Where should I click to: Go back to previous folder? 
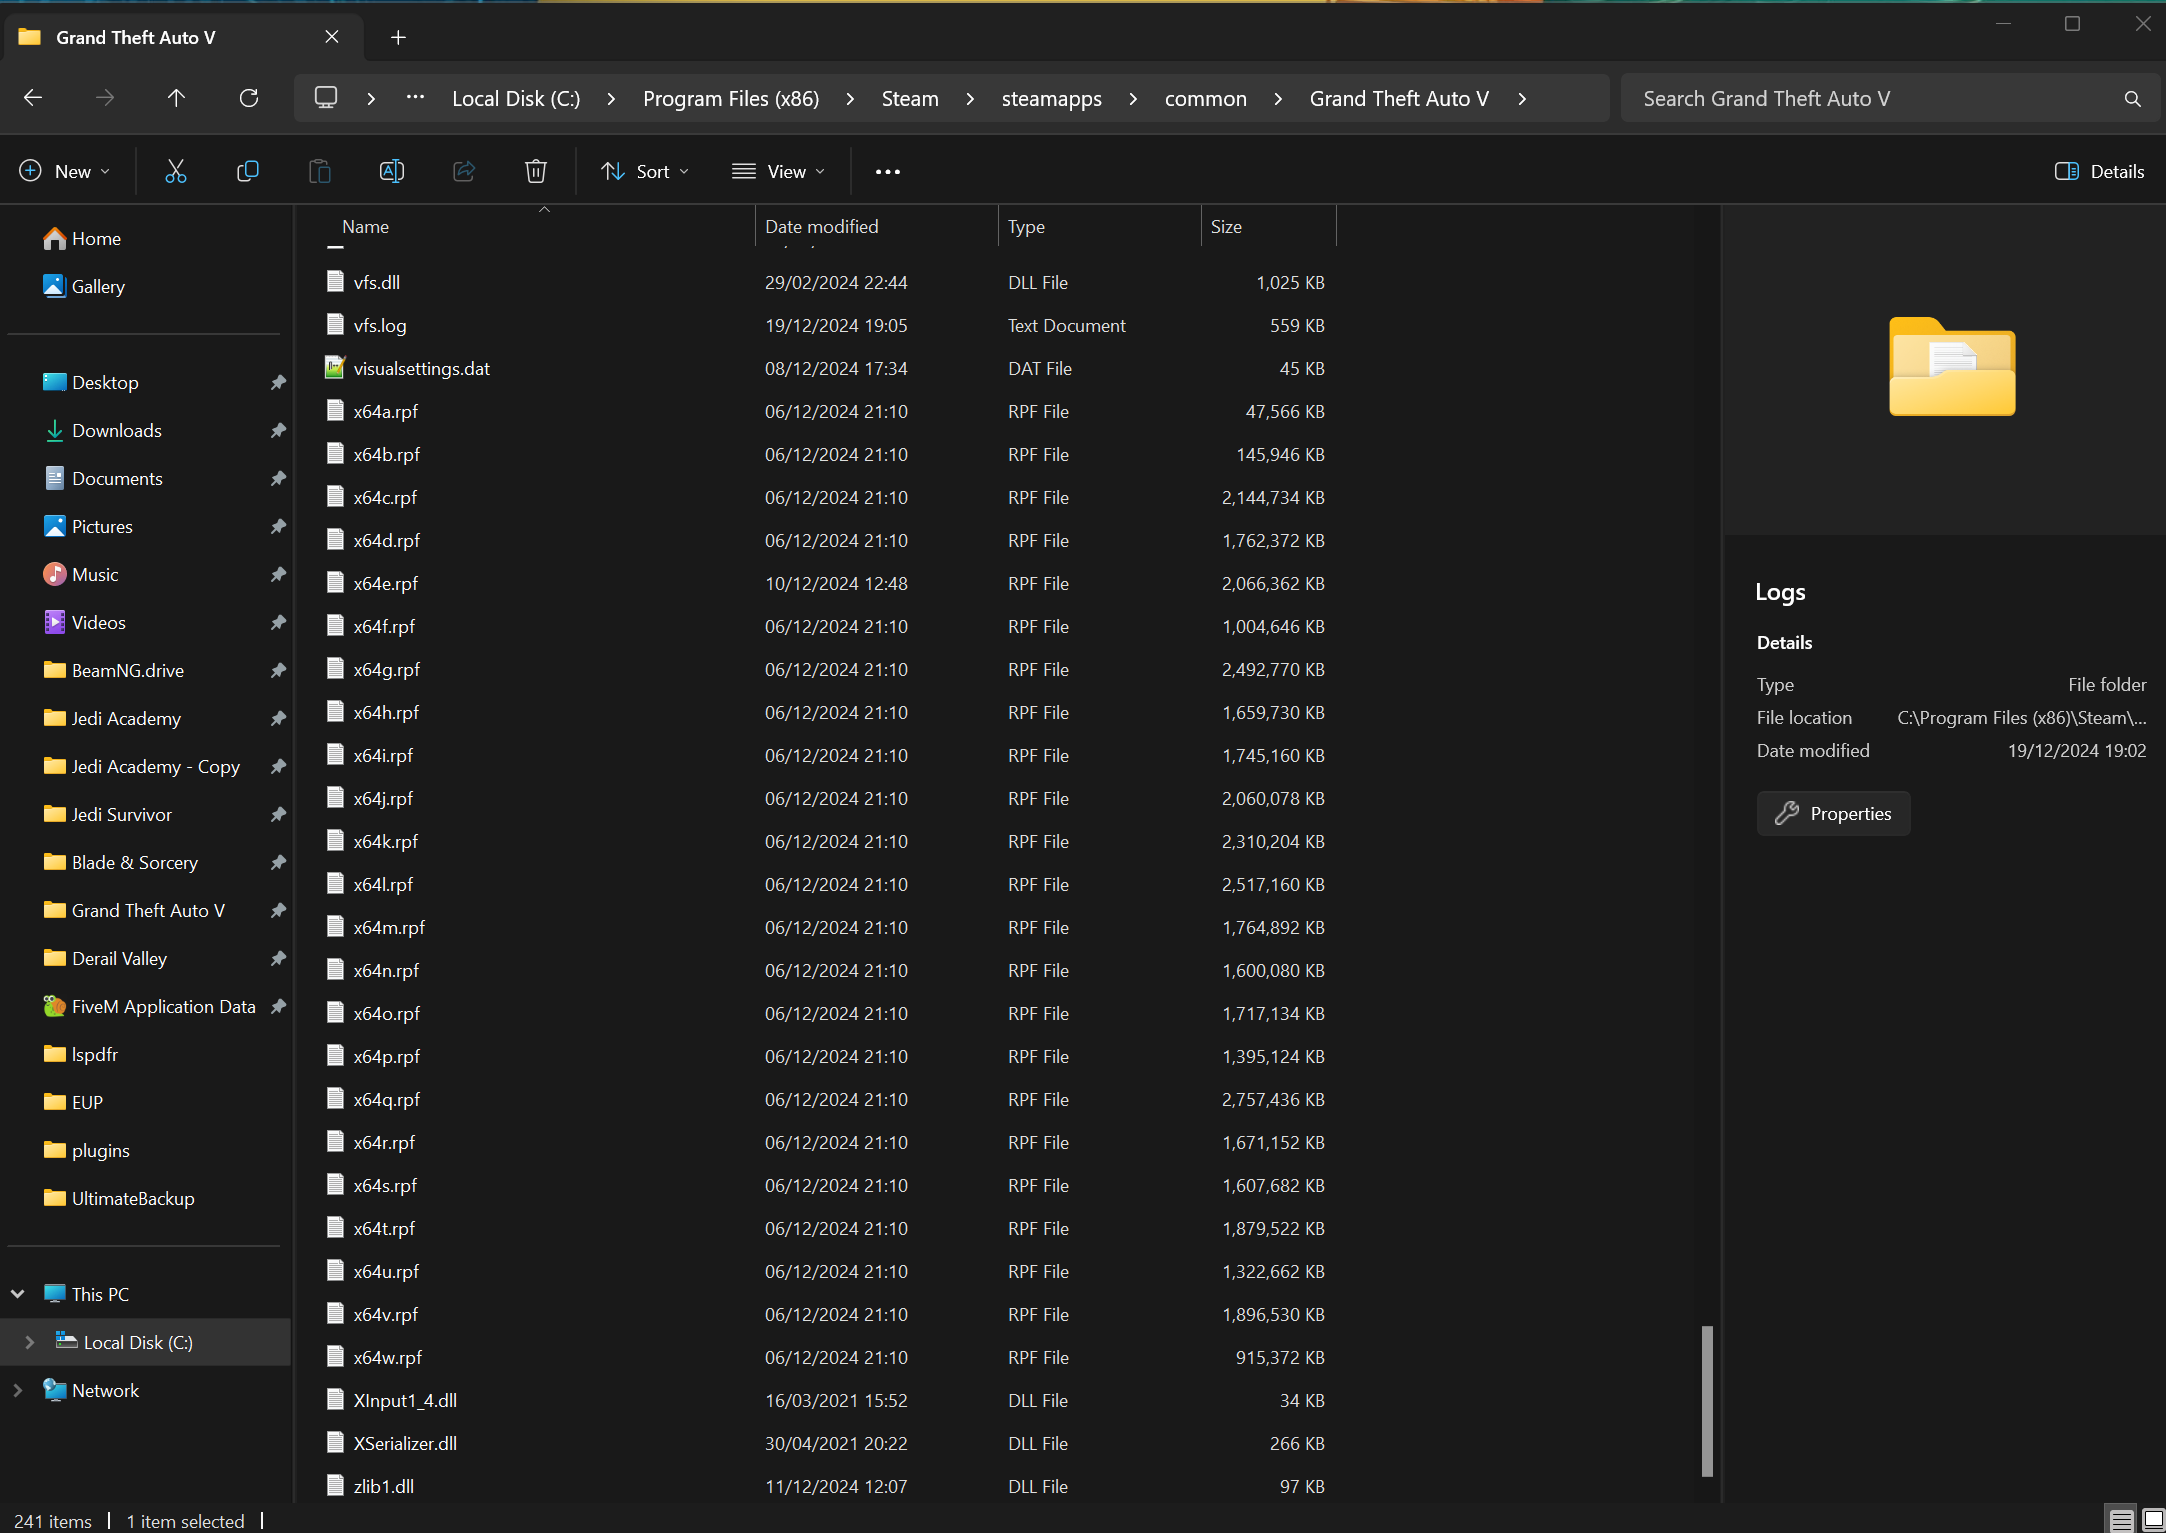pos(33,98)
